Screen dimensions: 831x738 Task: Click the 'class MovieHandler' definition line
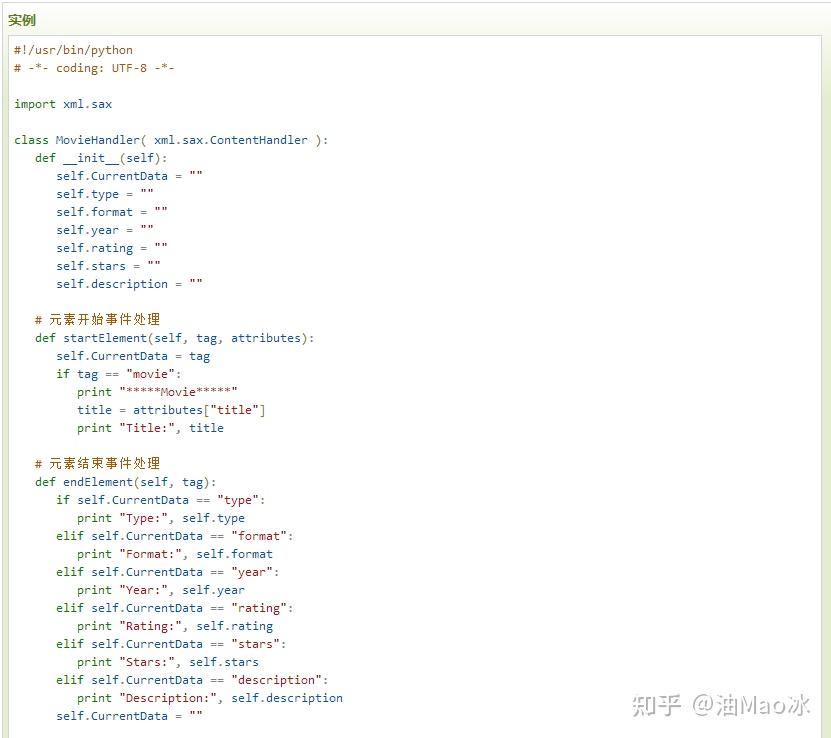pyautogui.click(x=171, y=140)
